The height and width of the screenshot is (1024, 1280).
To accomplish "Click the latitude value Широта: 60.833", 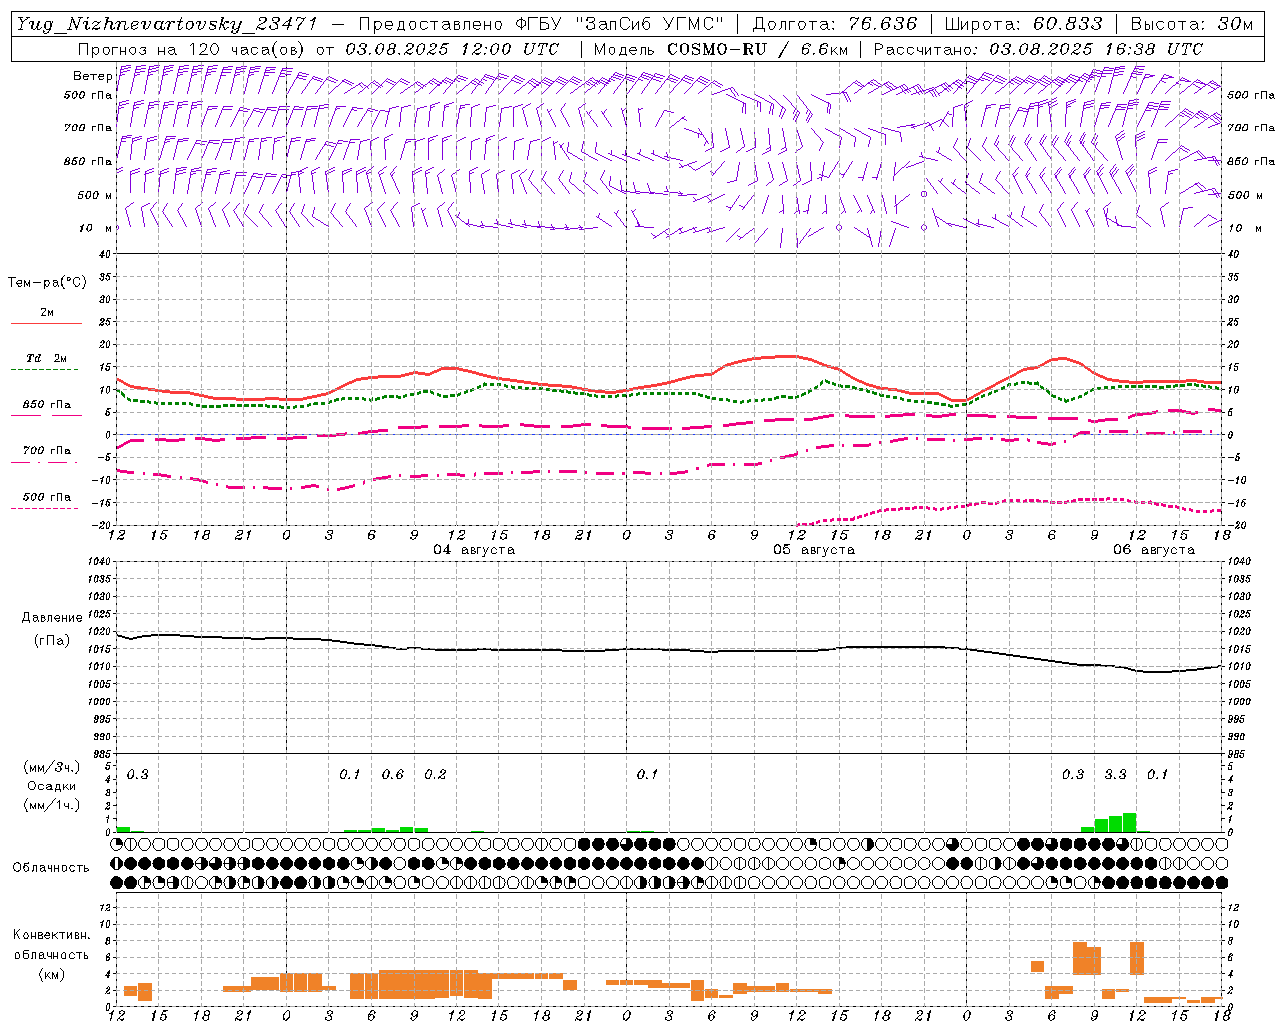I will pyautogui.click(x=1023, y=24).
